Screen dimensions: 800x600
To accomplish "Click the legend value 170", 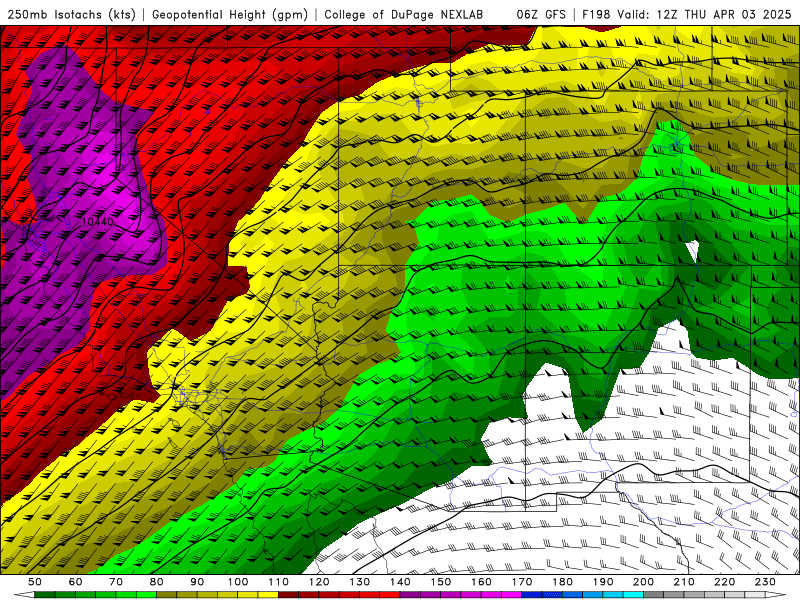I will pos(522,582).
